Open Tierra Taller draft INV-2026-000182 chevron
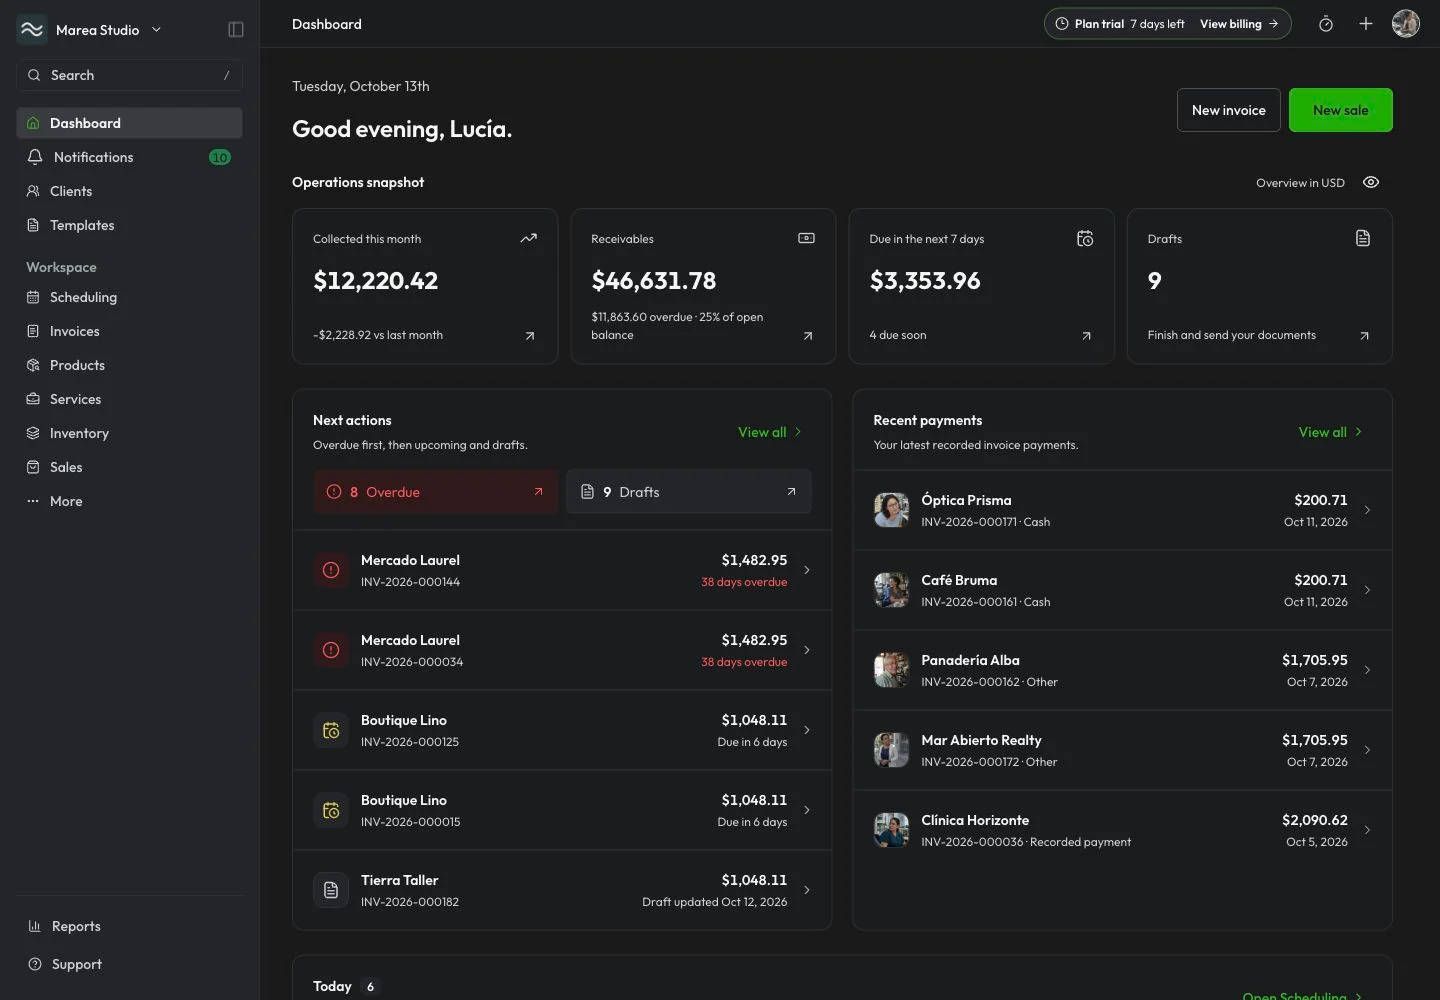Viewport: 1440px width, 1000px height. pos(807,890)
